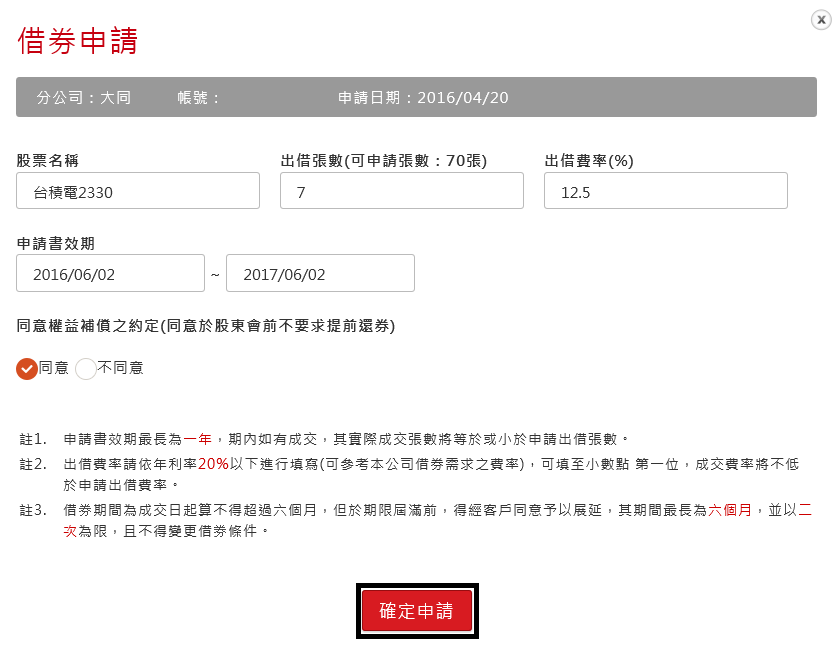Viewport: 832px width, 647px height.
Task: Open the end date field 2017/06/02
Action: (320, 273)
